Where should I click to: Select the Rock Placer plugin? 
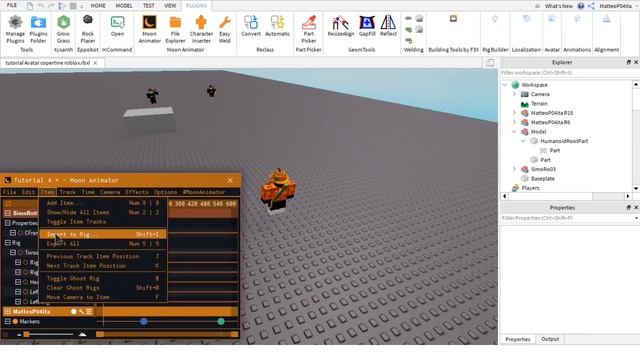(88, 29)
